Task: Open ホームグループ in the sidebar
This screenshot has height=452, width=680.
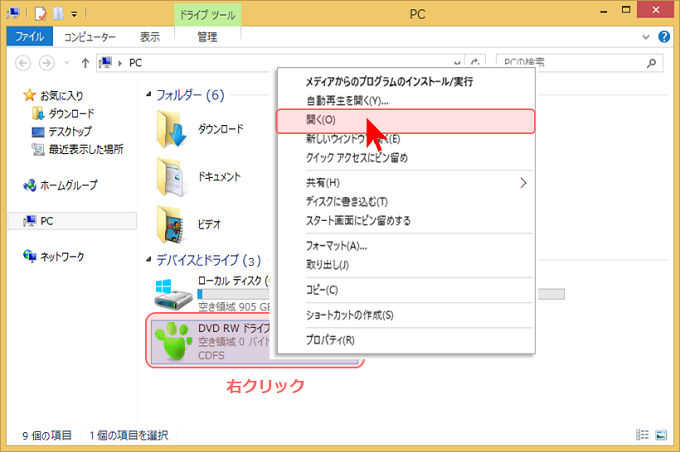Action: [68, 185]
